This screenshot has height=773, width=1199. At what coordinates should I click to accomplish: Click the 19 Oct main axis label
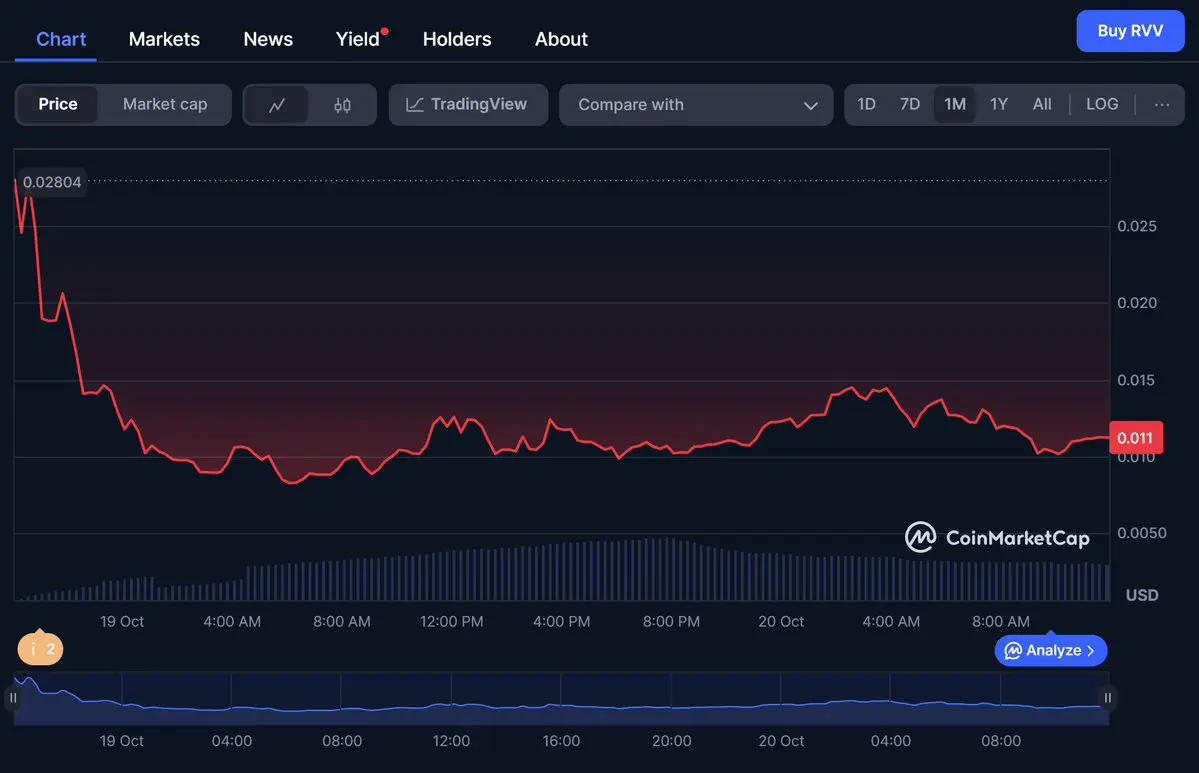[122, 622]
